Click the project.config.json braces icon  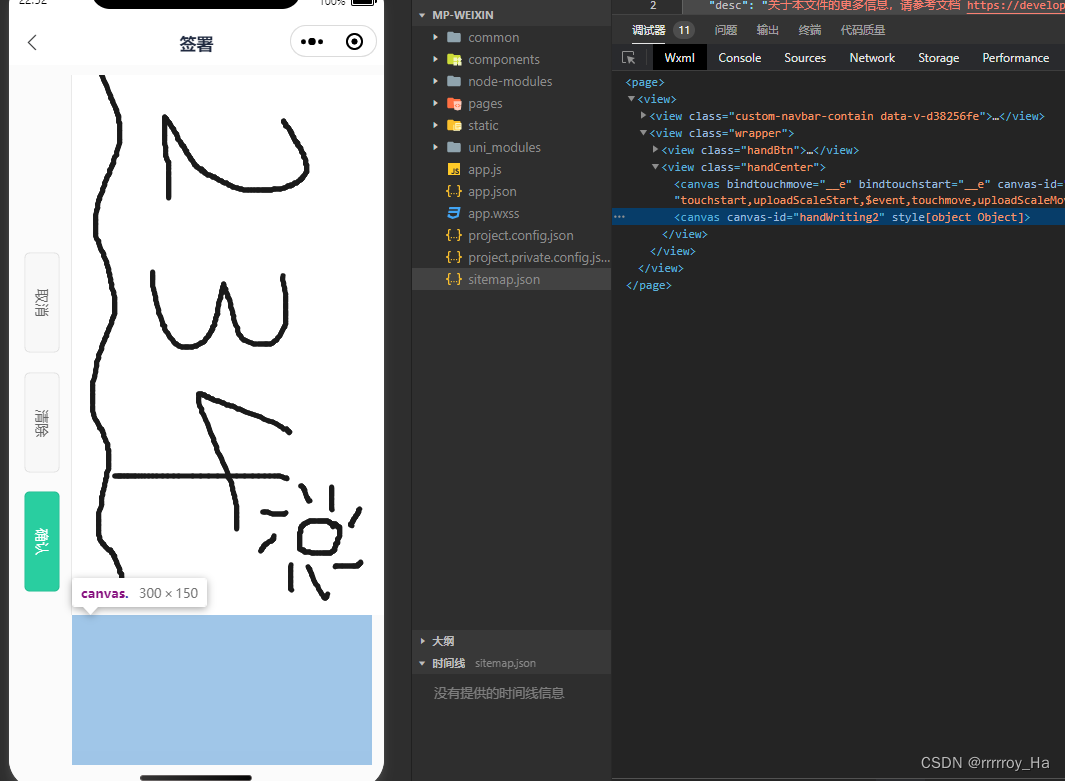click(454, 236)
